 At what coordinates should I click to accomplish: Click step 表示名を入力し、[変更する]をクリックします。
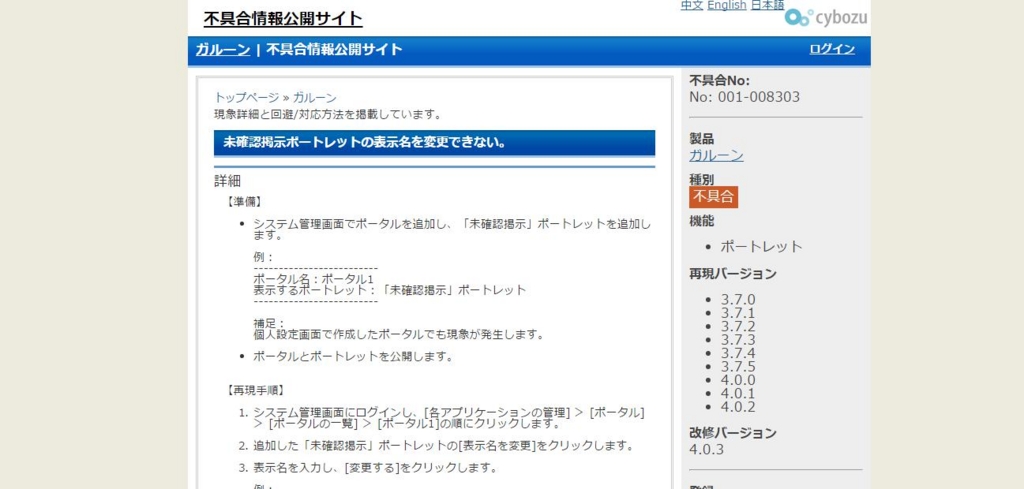click(x=376, y=468)
